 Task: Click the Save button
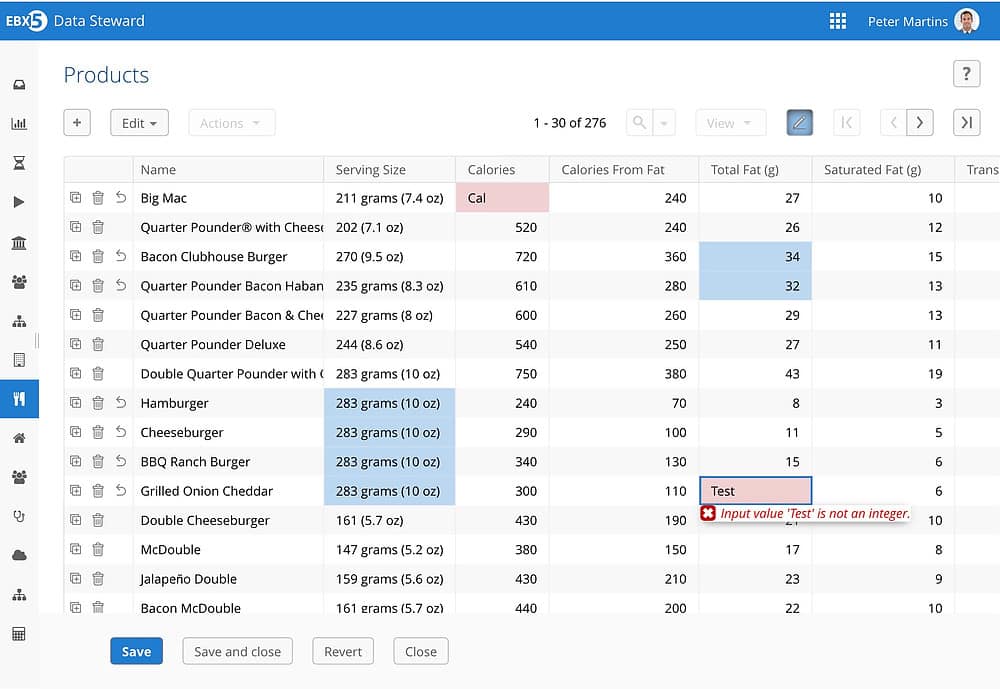click(x=136, y=651)
